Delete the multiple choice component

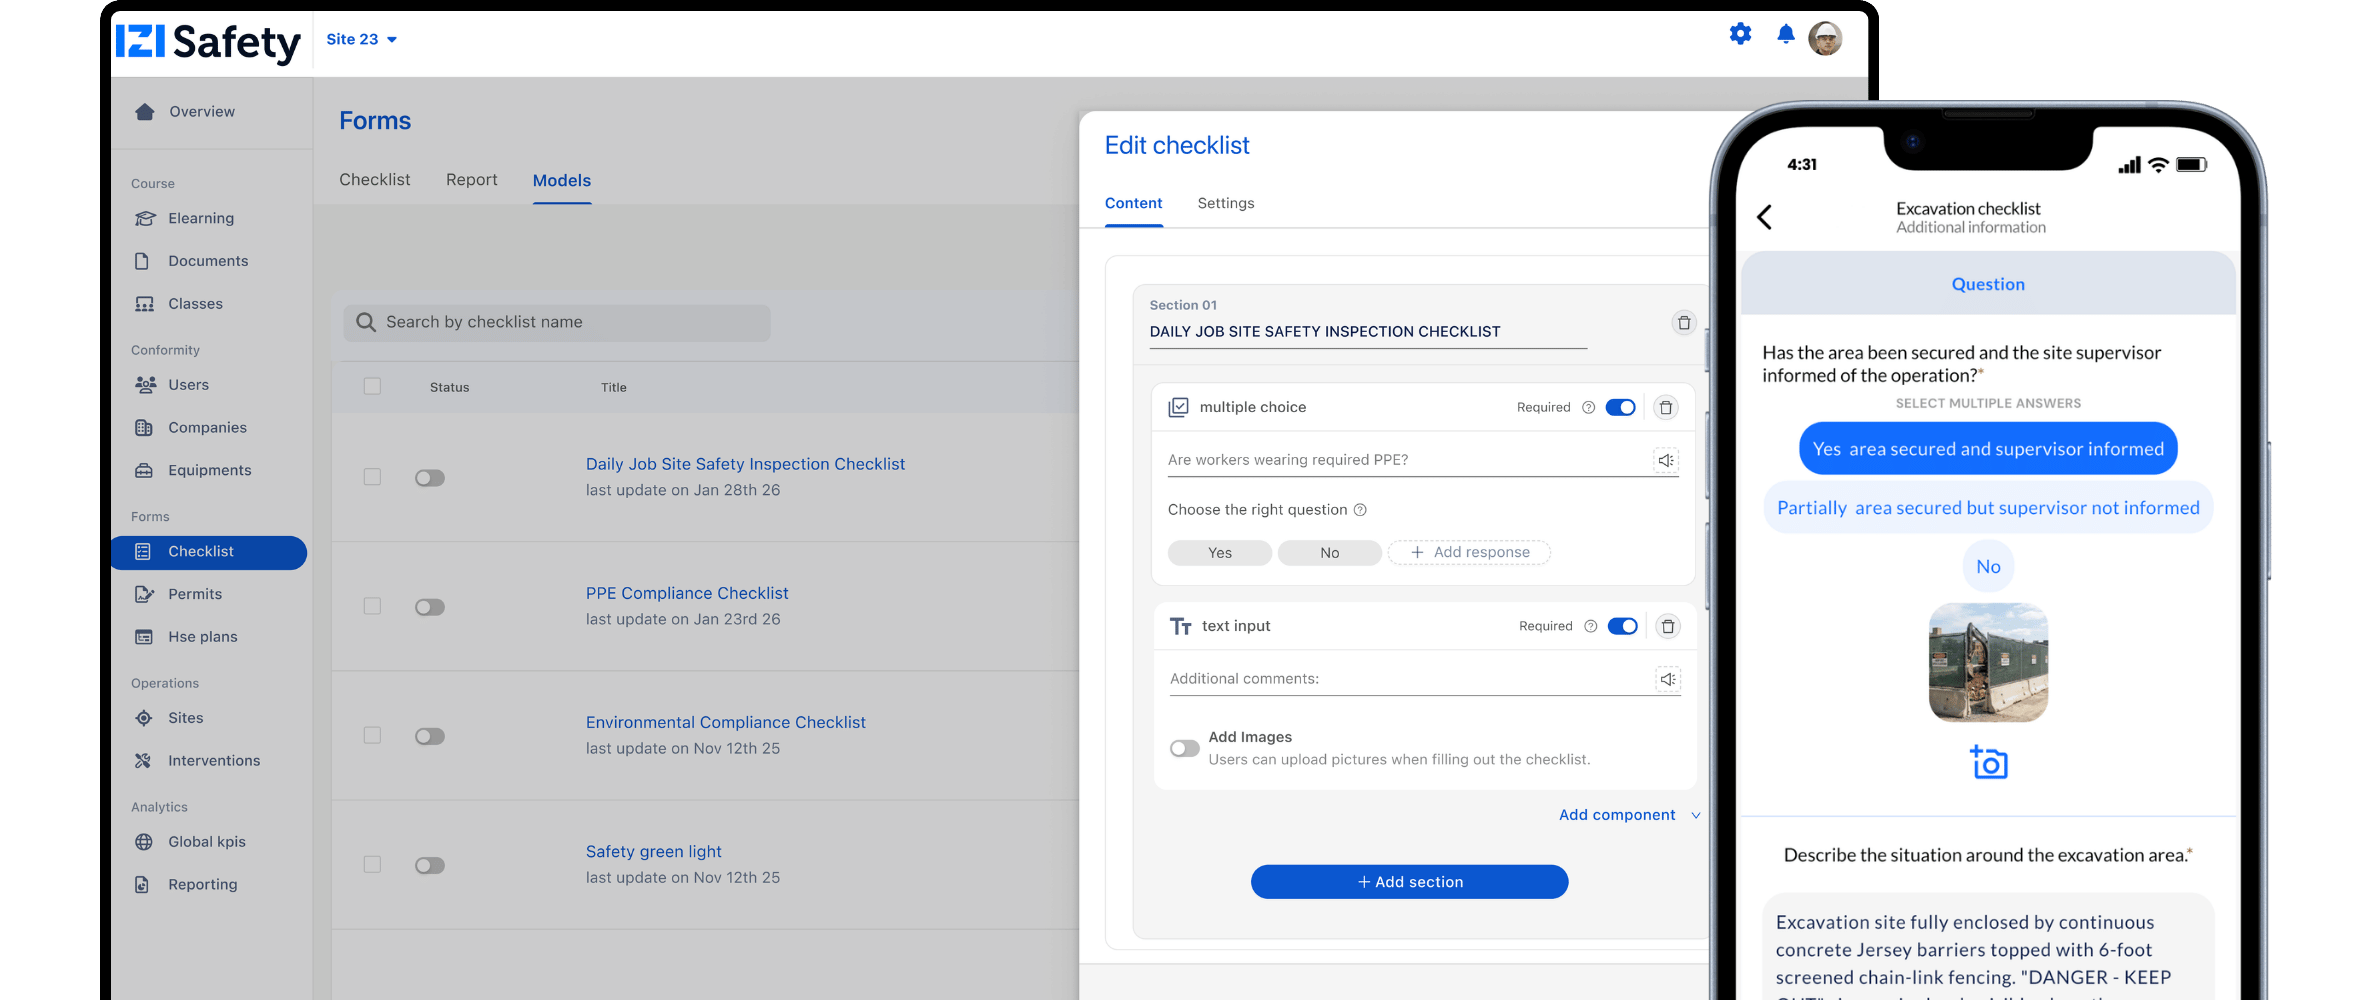(x=1665, y=407)
